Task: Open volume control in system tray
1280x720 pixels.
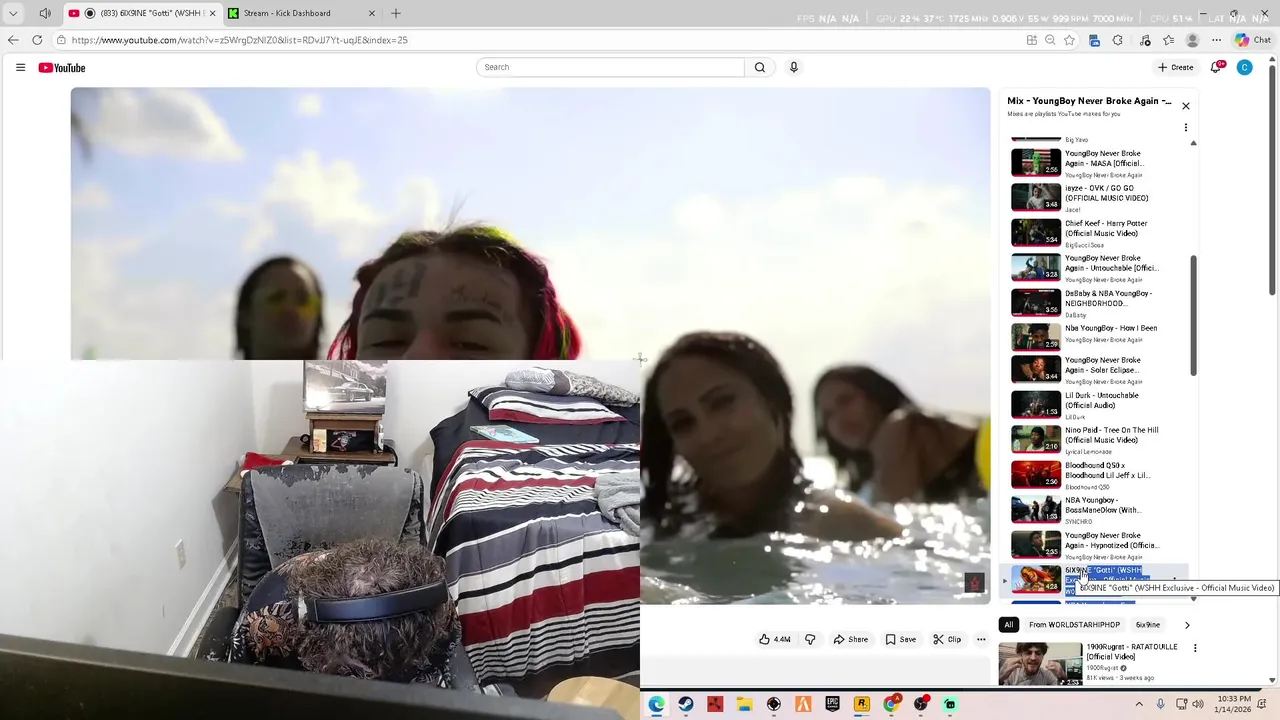Action: pos(1199,704)
